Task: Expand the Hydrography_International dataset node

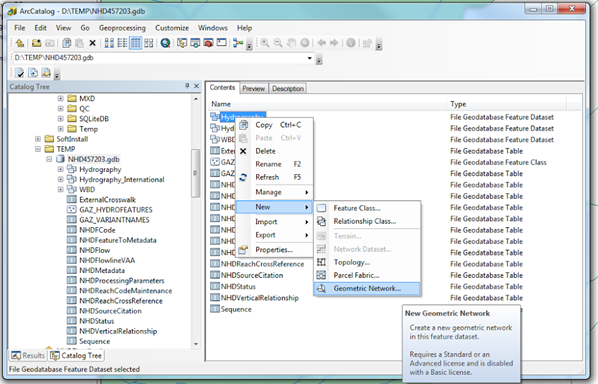Action: (61, 179)
